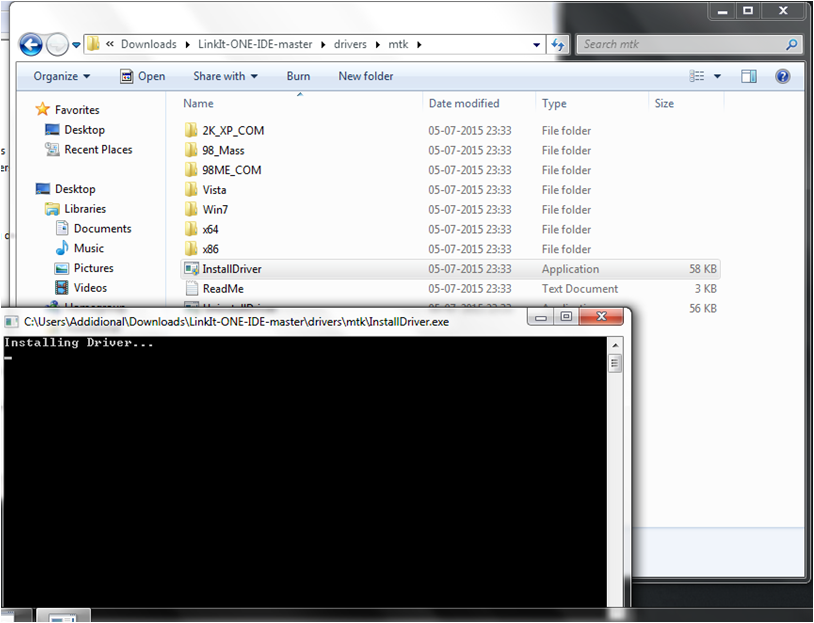Select the 98ME_COM folder icon
The image size is (814, 623).
[191, 169]
